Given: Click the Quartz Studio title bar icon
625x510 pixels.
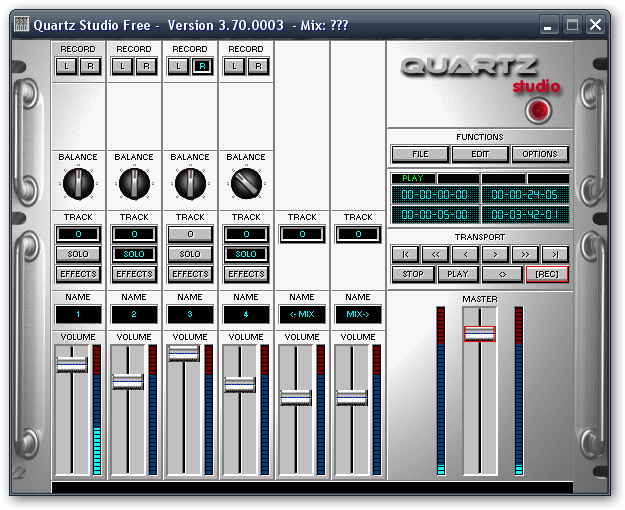Looking at the screenshot, I should tap(22, 24).
